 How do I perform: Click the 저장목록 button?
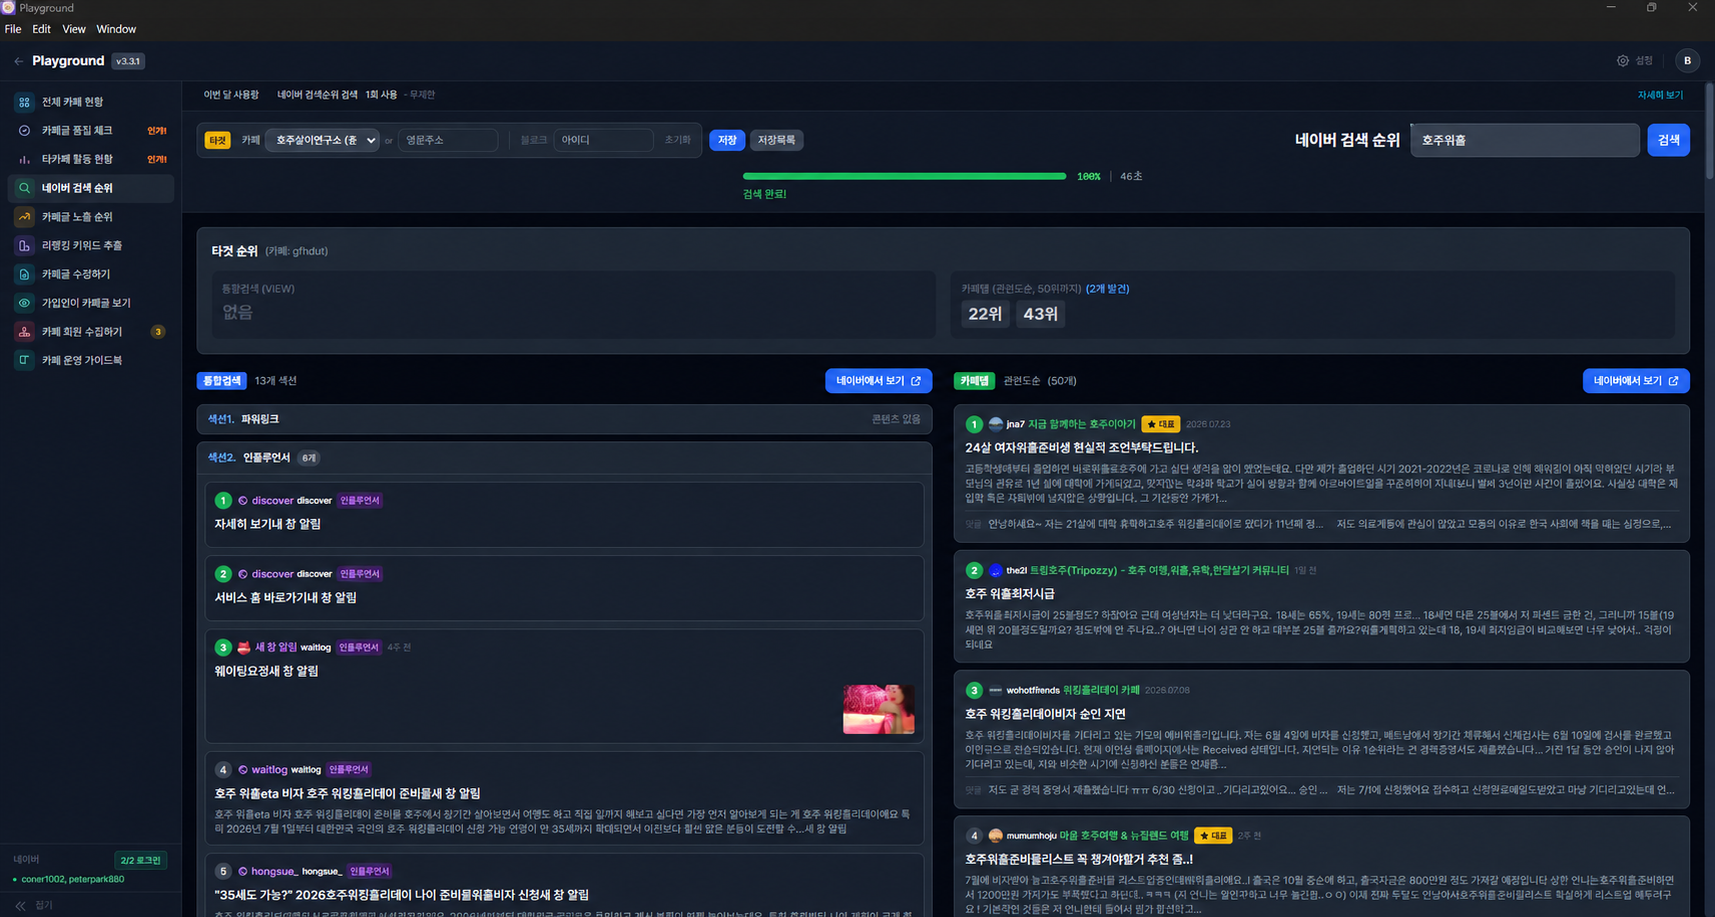click(776, 140)
